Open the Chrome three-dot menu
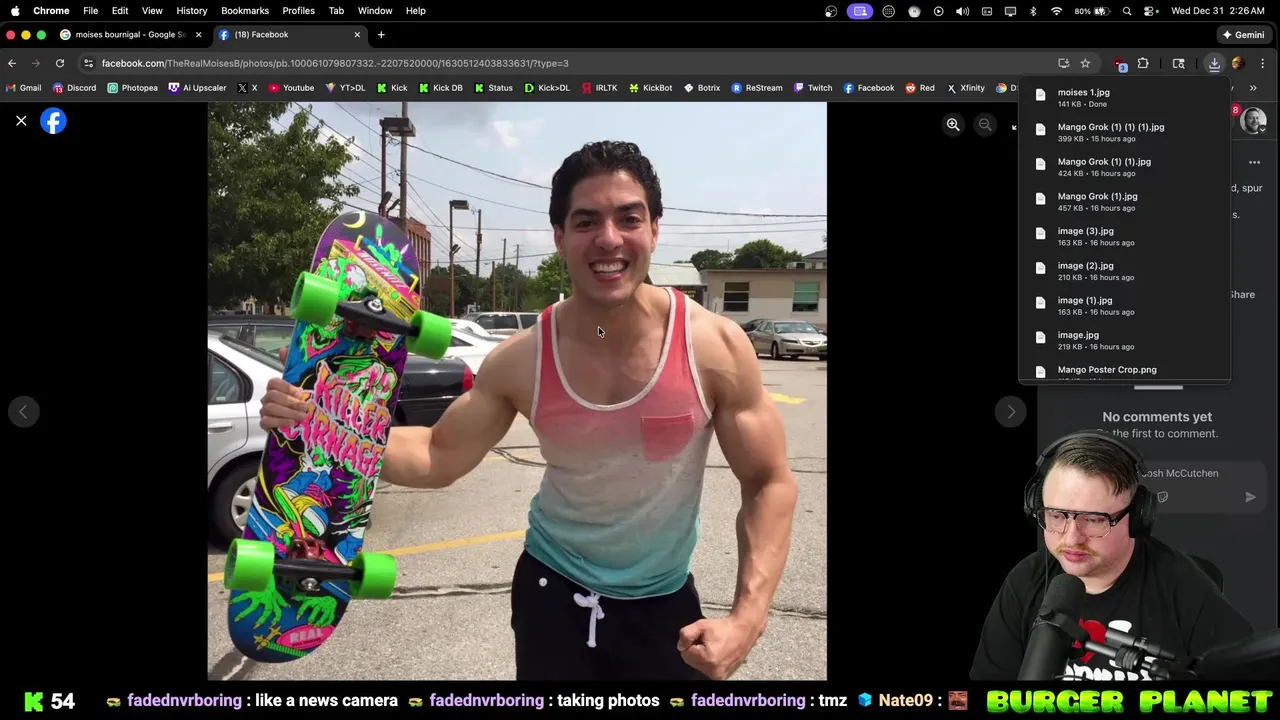The height and width of the screenshot is (720, 1280). [1263, 63]
